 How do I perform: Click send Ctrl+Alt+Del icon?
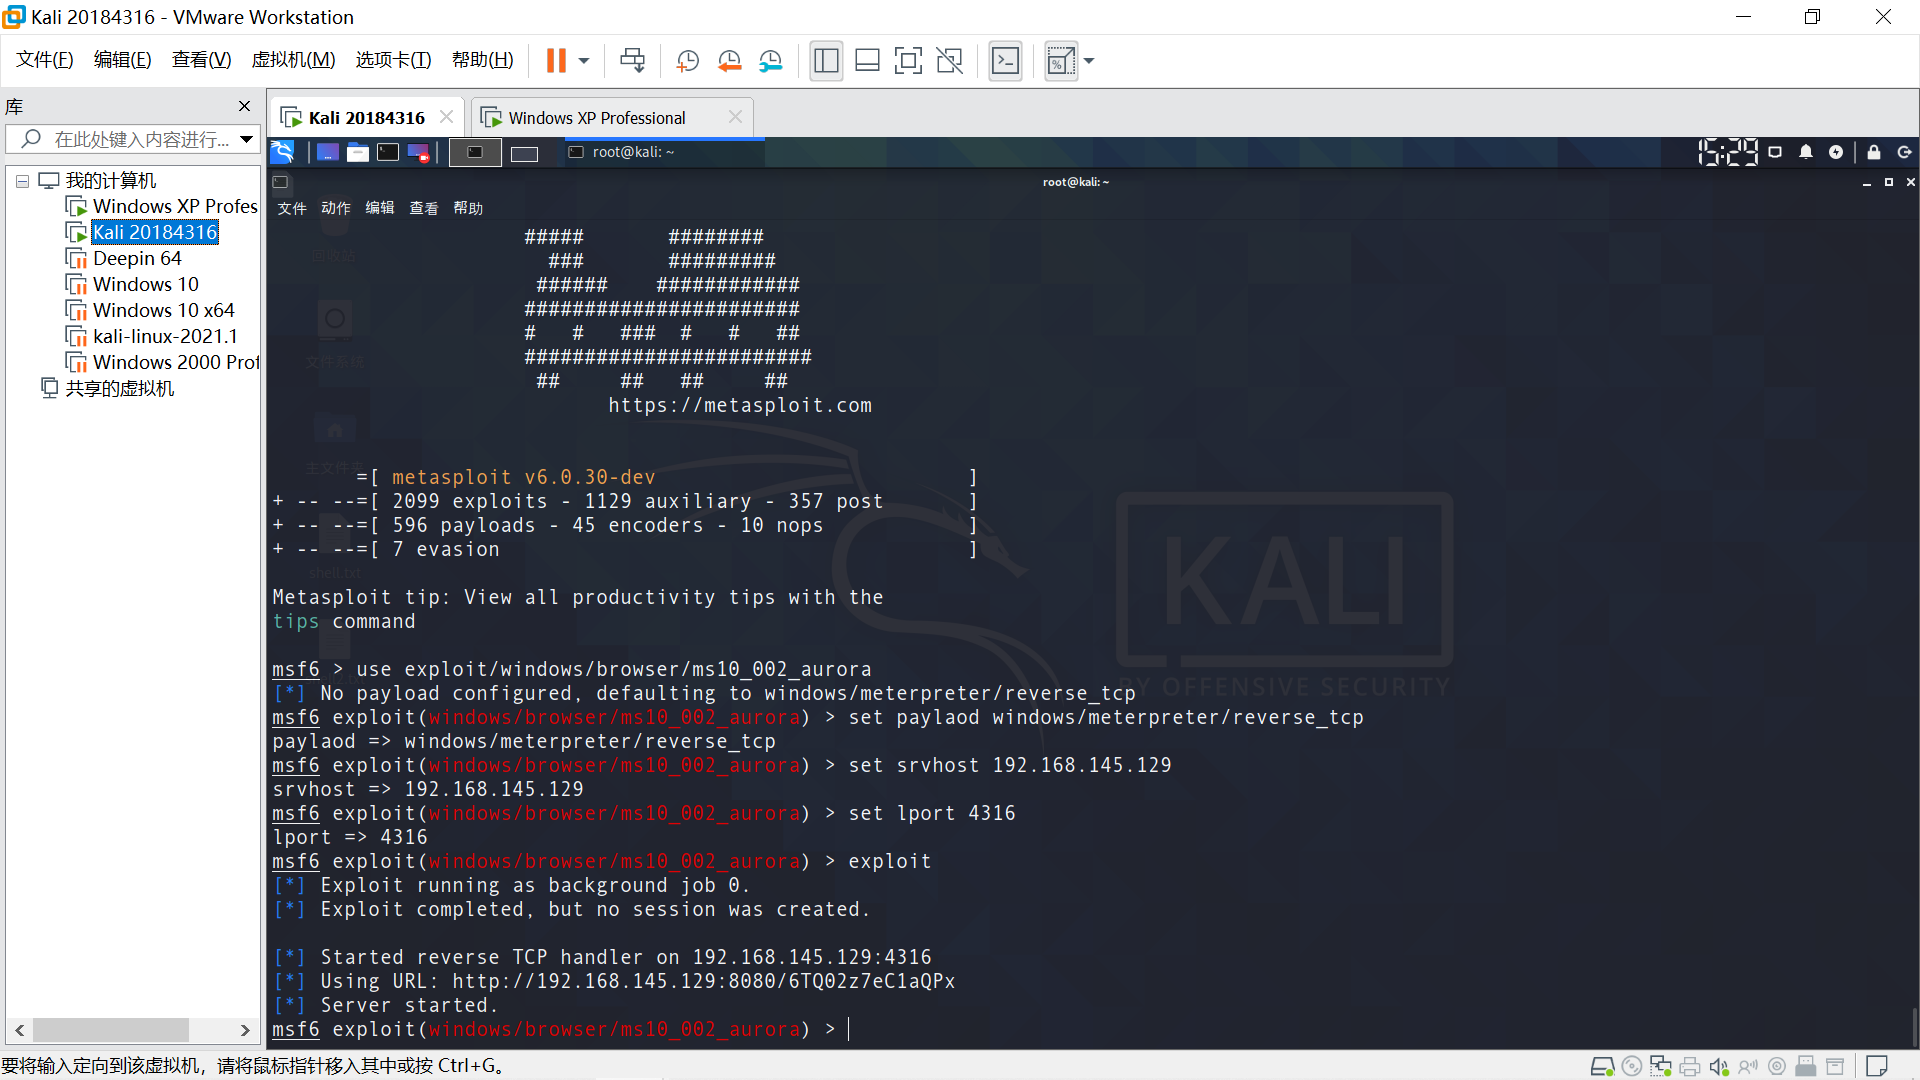click(632, 61)
